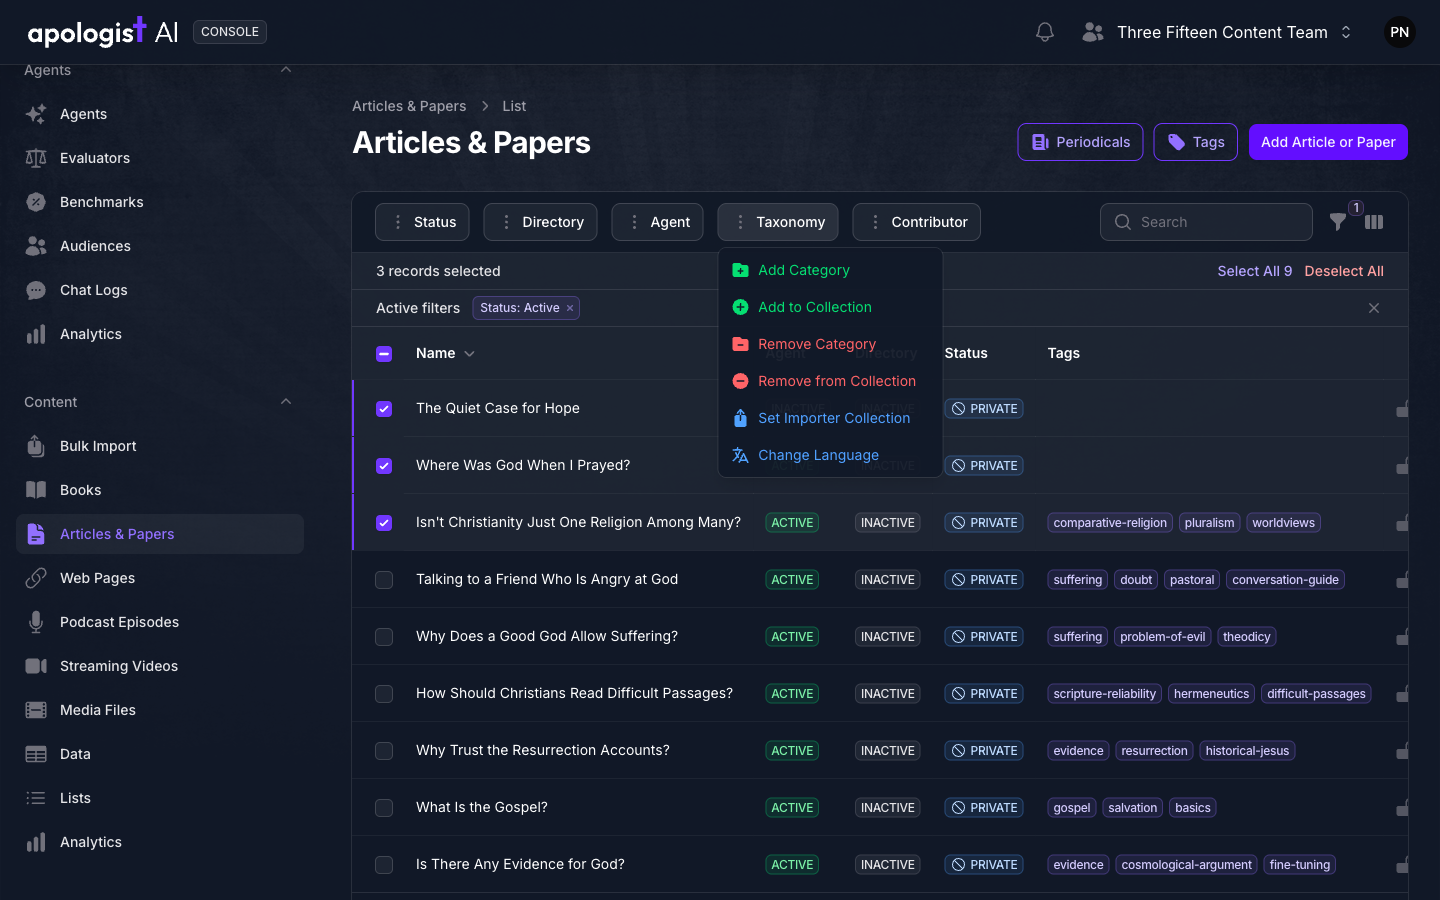Open the Tags button
The height and width of the screenshot is (900, 1440).
point(1196,142)
